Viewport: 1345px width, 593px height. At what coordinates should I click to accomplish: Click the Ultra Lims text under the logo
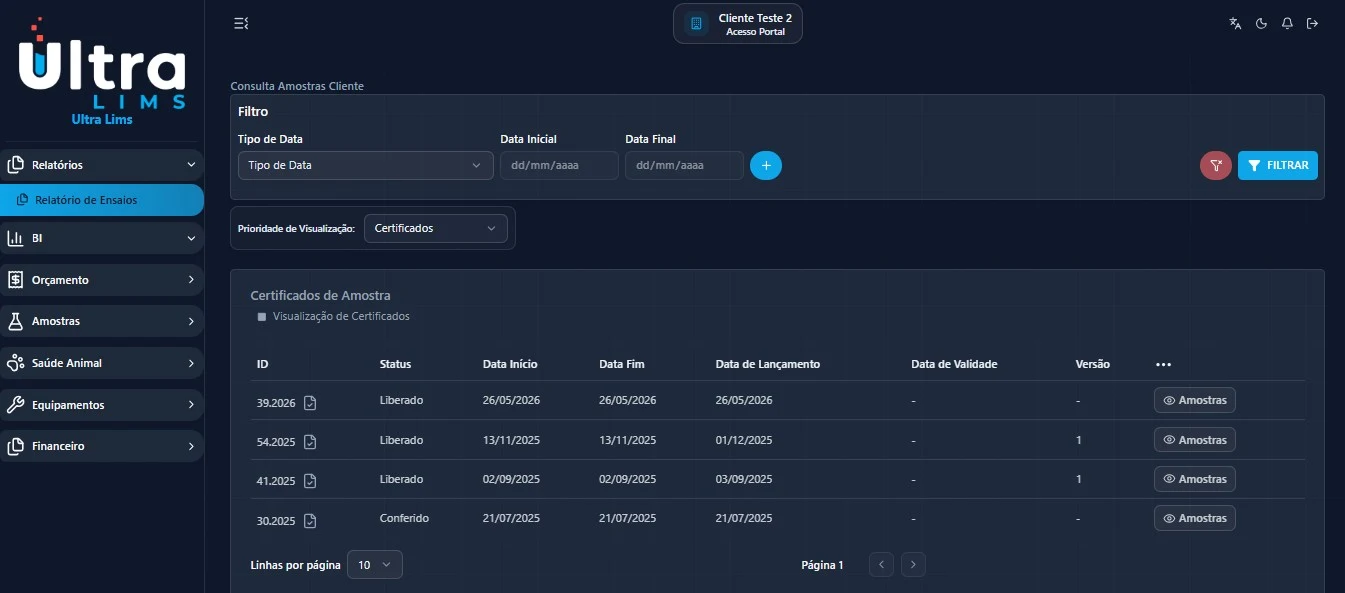pyautogui.click(x=102, y=119)
